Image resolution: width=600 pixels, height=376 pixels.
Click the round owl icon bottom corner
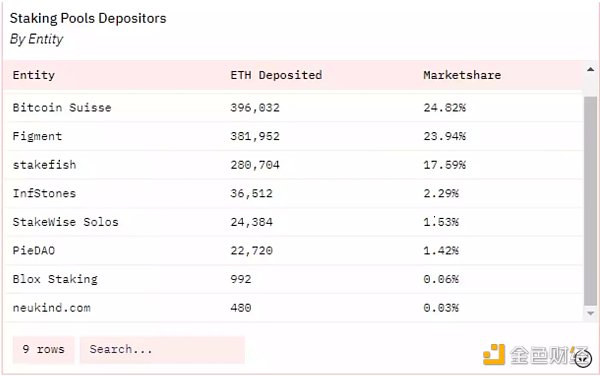[583, 359]
